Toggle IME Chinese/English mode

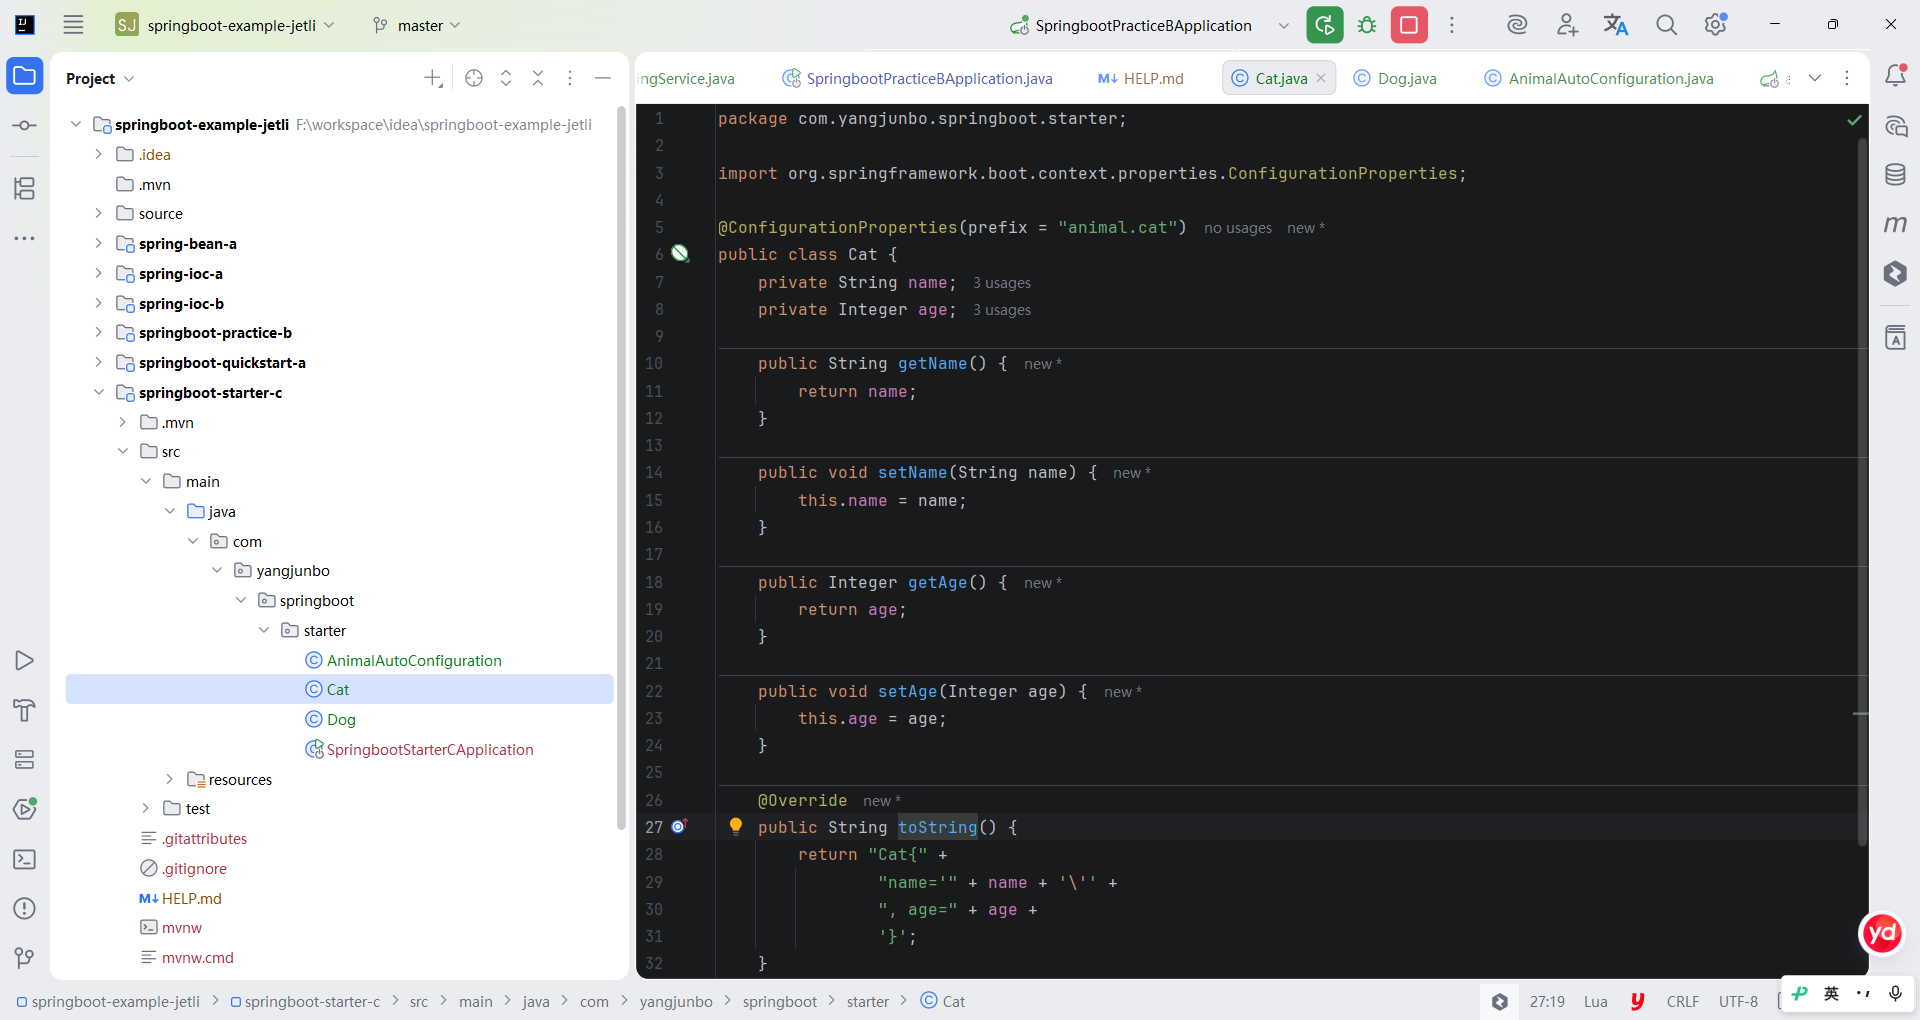click(1831, 993)
